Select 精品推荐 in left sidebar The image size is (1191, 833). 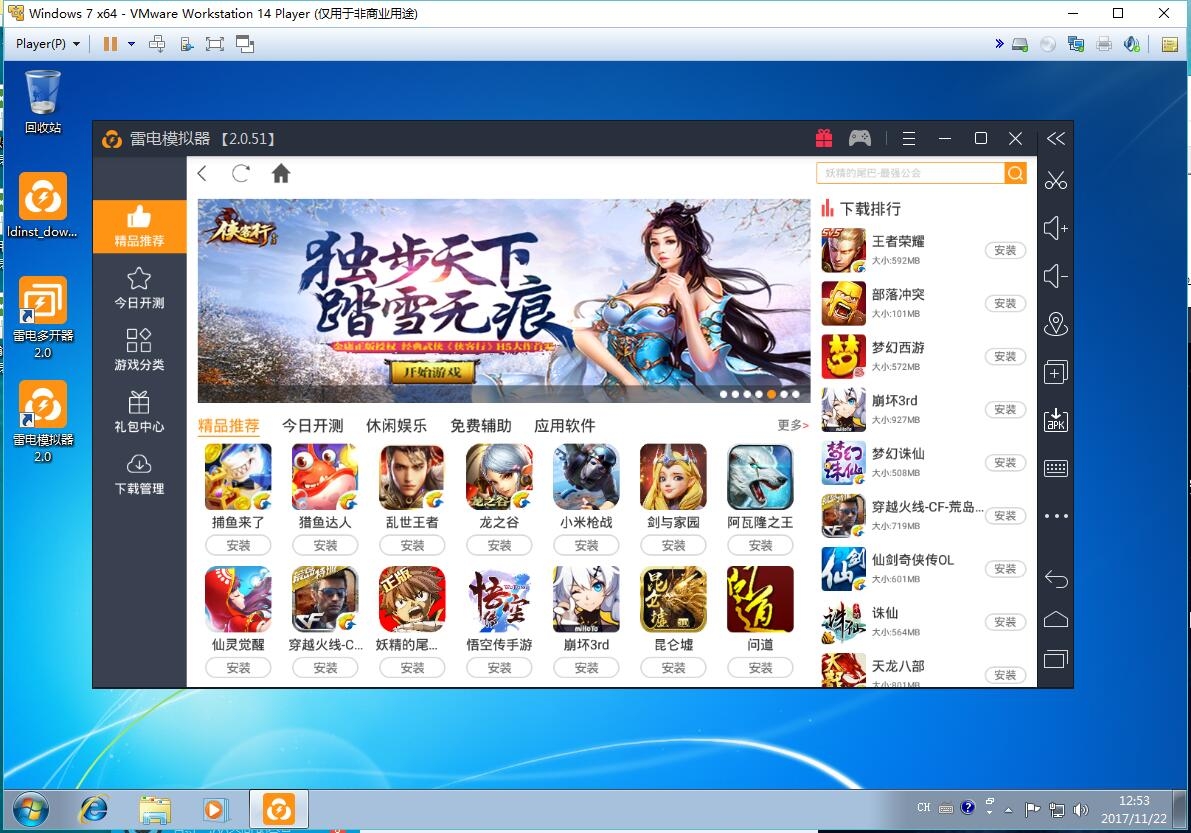point(139,226)
